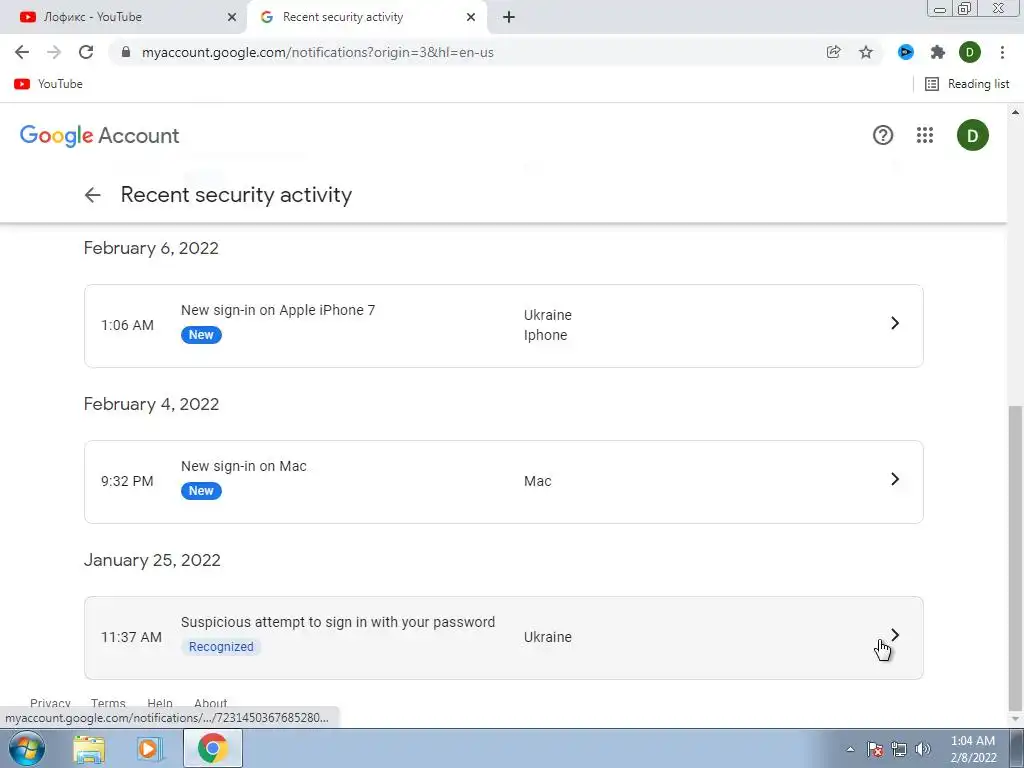Open the Extensions puzzle icon
The height and width of the screenshot is (768, 1024).
(x=938, y=52)
